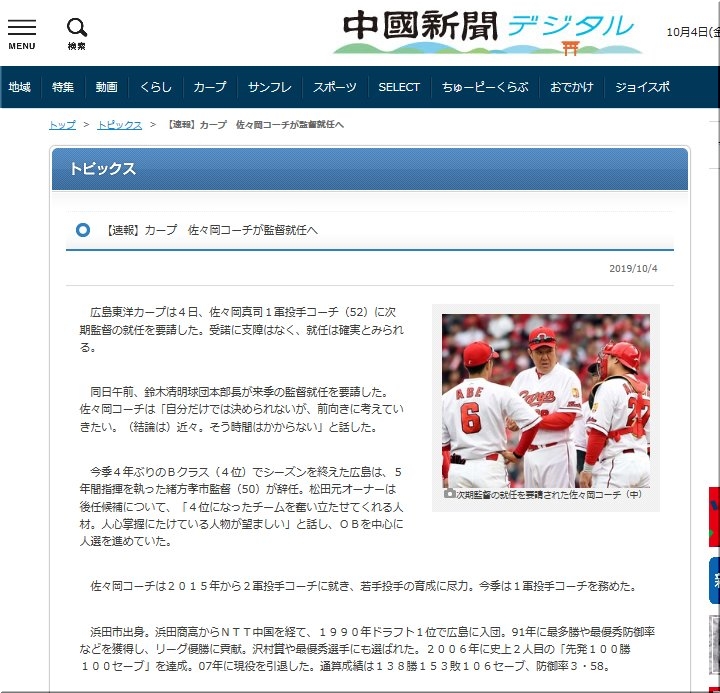
Task: Click the camera icon in photo caption
Action: pos(450,494)
